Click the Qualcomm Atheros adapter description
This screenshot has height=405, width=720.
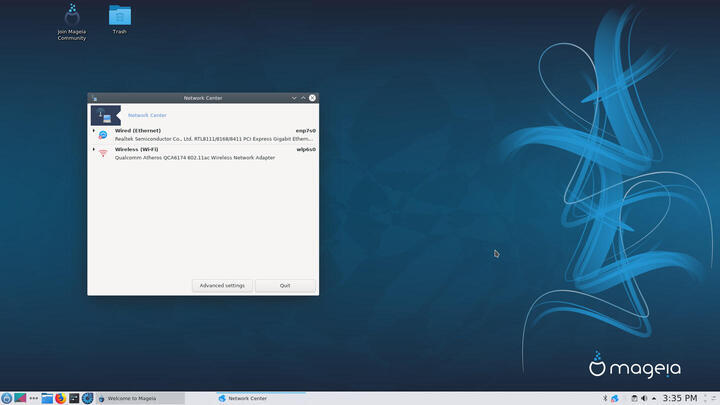coord(195,158)
